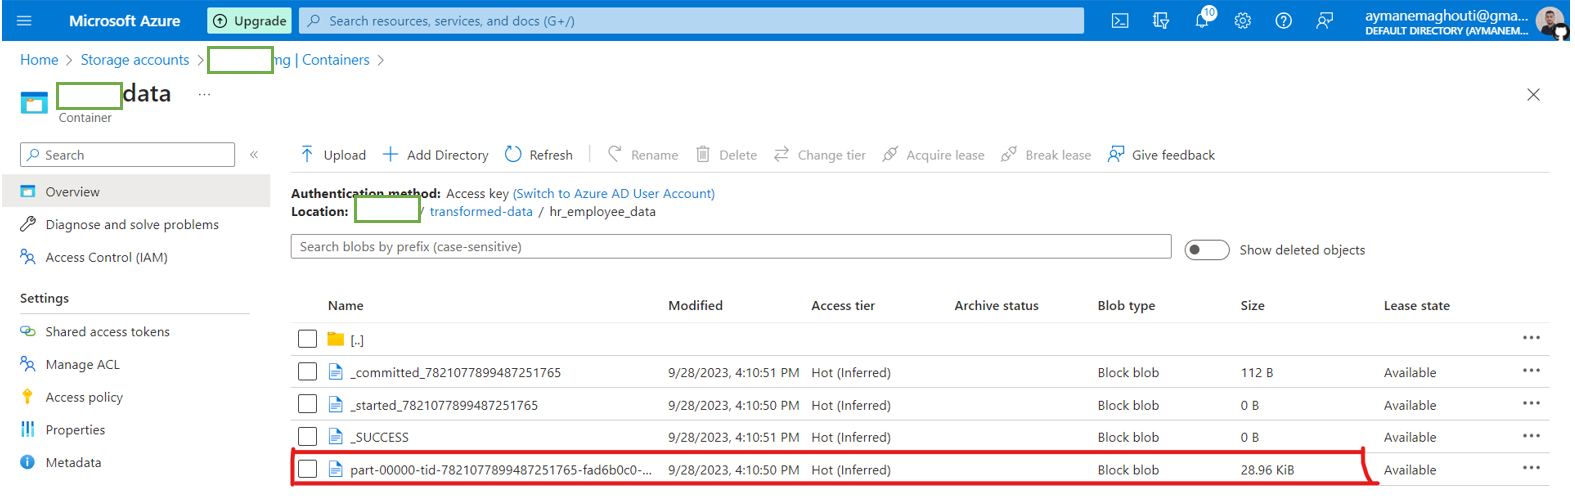Image resolution: width=1575 pixels, height=502 pixels.
Task: Refresh the blob list
Action: pos(539,155)
